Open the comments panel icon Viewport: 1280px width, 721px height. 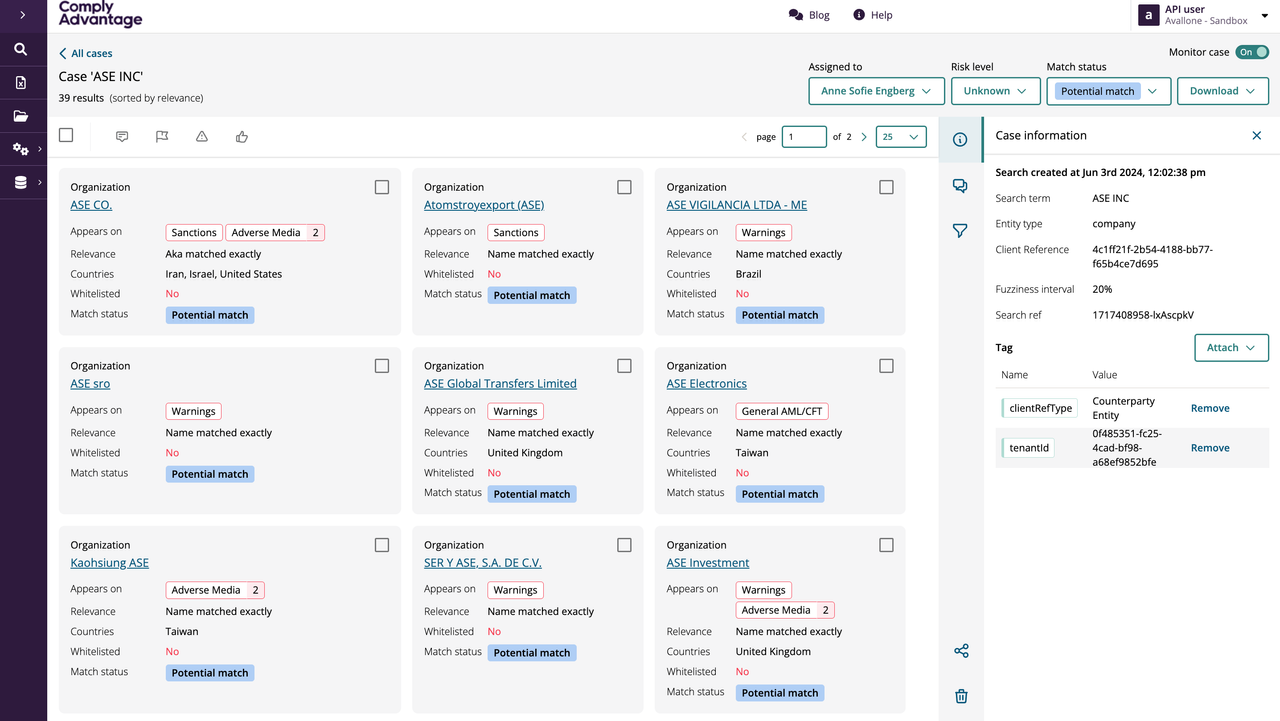tap(960, 186)
